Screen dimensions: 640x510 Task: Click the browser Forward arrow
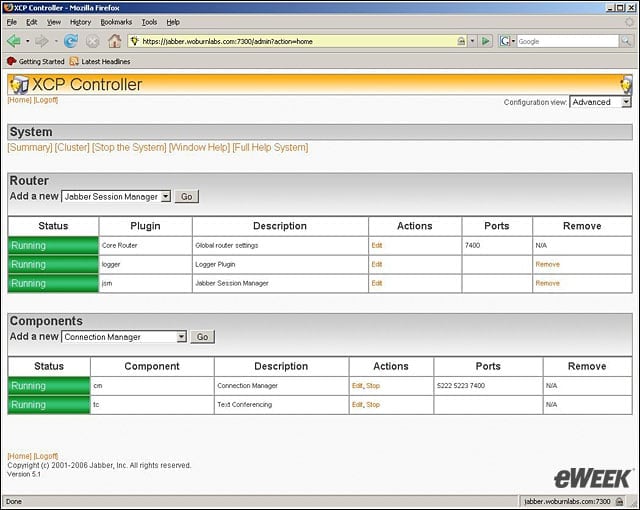(41, 41)
